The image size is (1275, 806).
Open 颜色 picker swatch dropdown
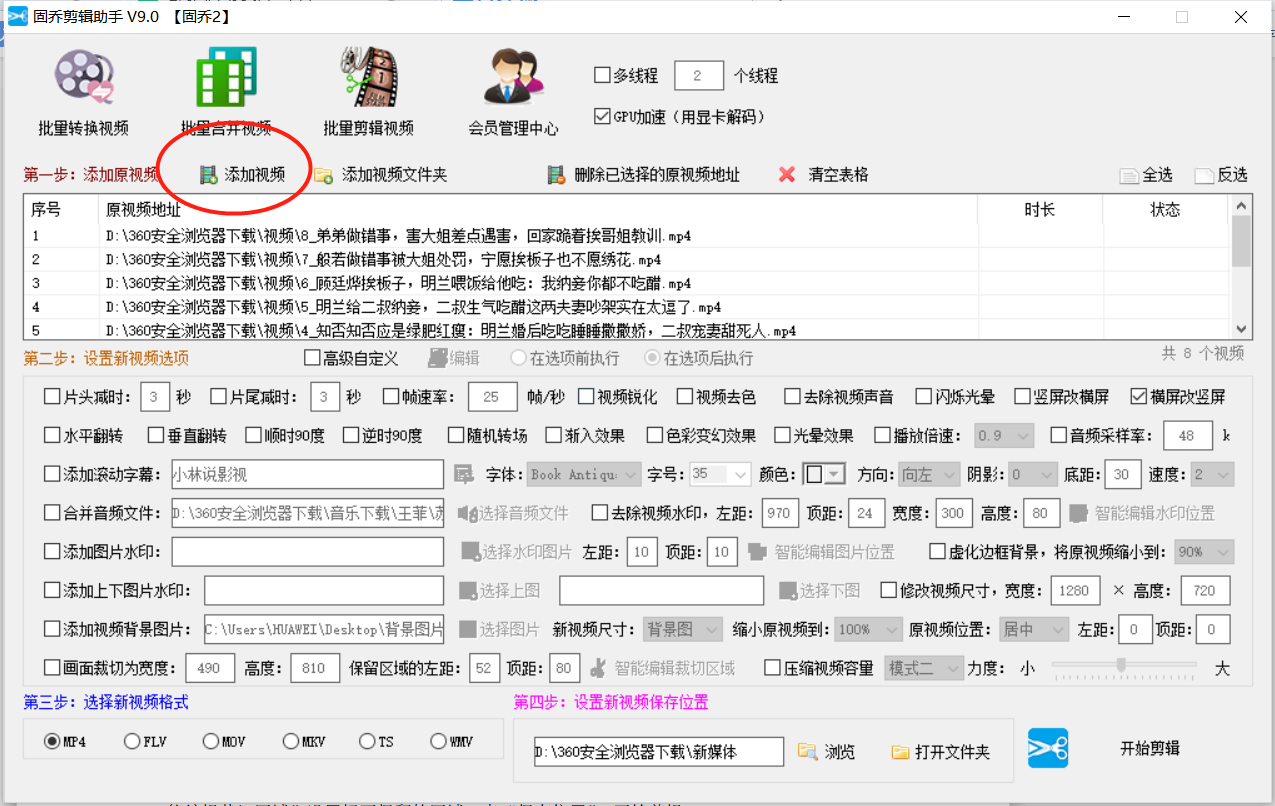click(x=826, y=474)
